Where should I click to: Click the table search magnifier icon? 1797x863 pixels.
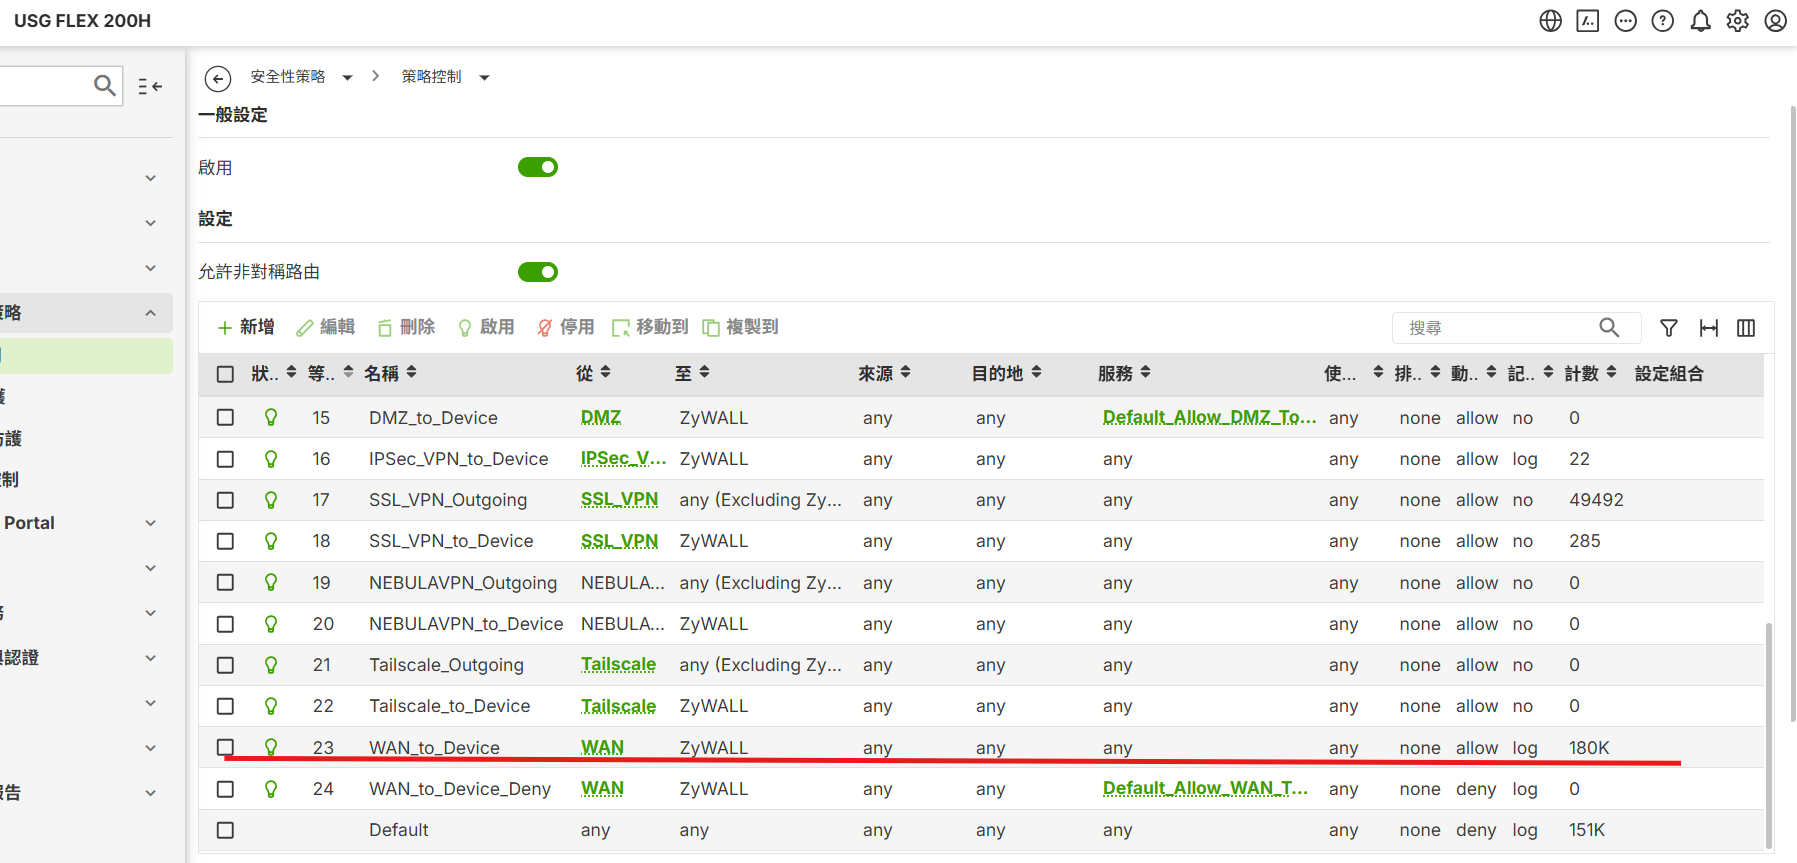[1609, 327]
